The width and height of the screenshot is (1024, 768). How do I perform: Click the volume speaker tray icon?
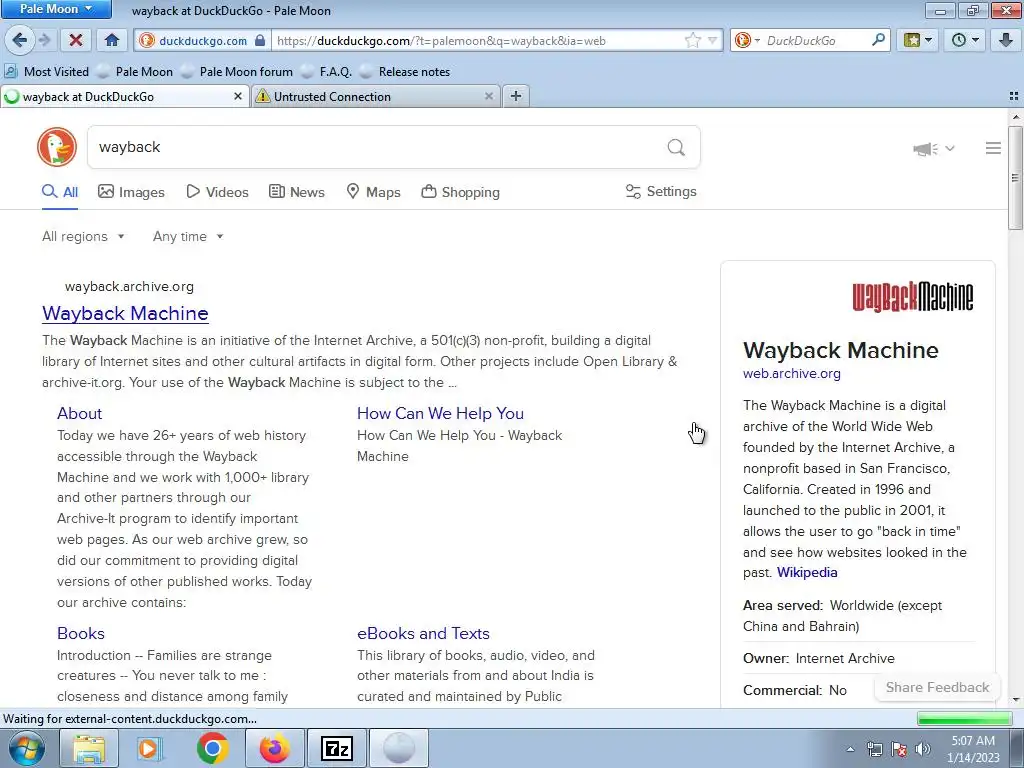click(923, 749)
